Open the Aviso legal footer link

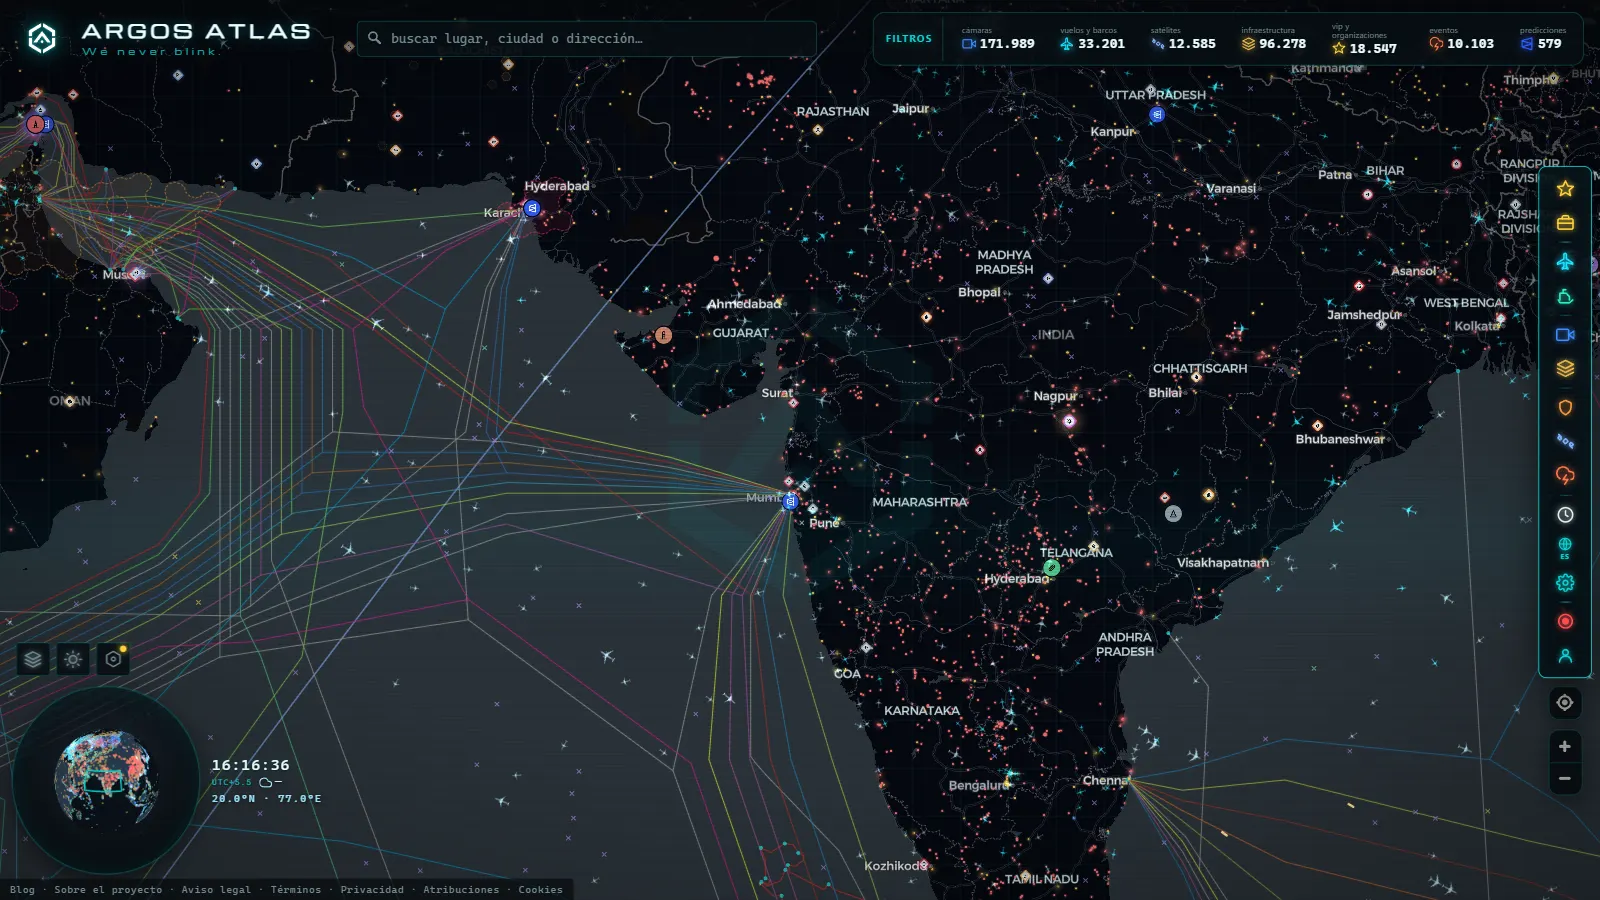tap(216, 890)
